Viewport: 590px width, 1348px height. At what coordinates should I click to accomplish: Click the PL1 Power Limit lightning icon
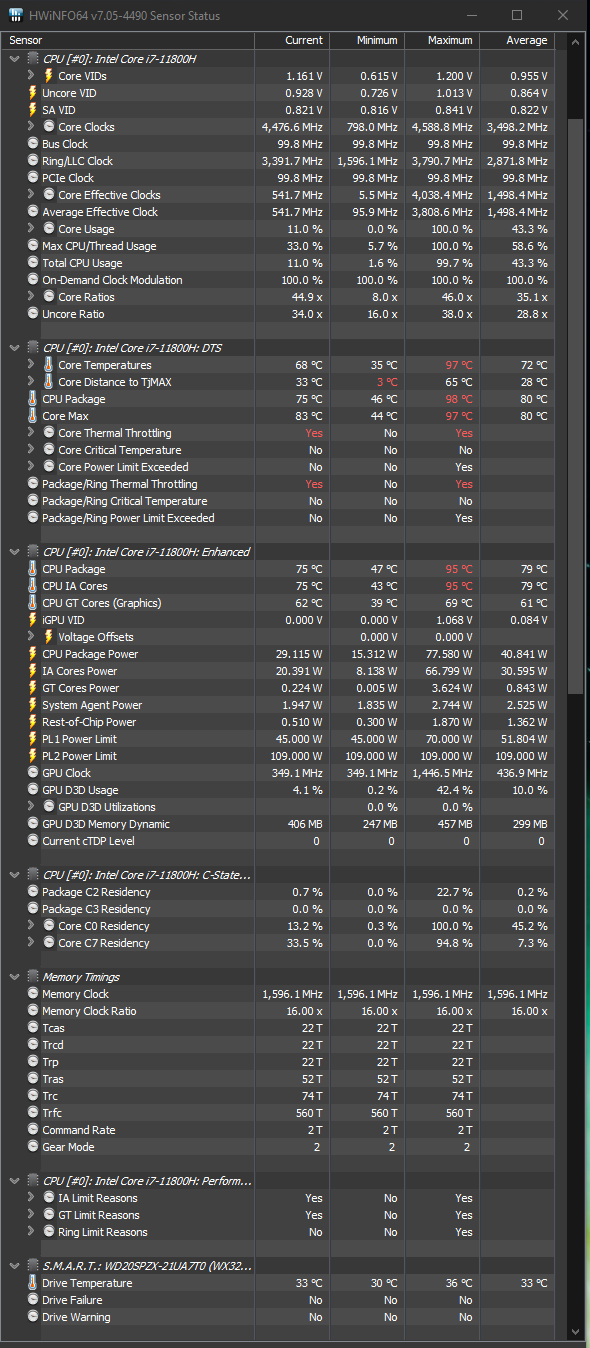pyautogui.click(x=33, y=739)
